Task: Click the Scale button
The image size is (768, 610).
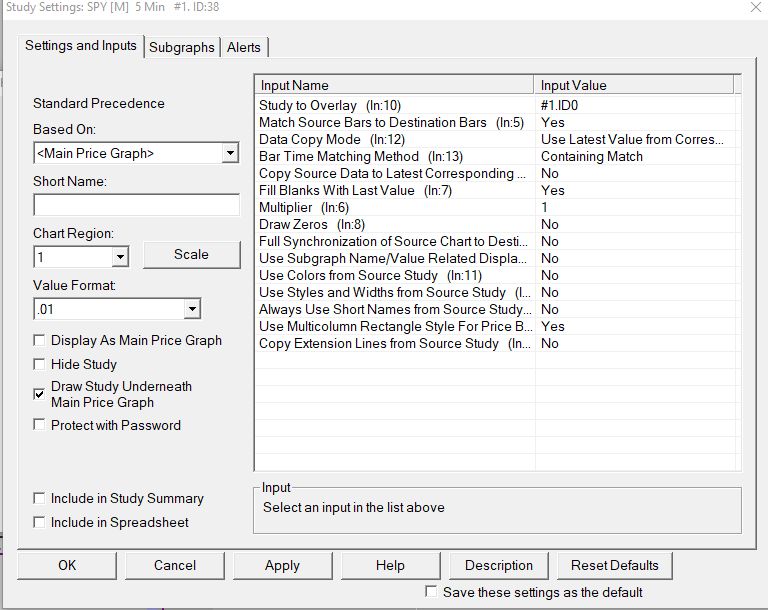Action: pyautogui.click(x=191, y=254)
